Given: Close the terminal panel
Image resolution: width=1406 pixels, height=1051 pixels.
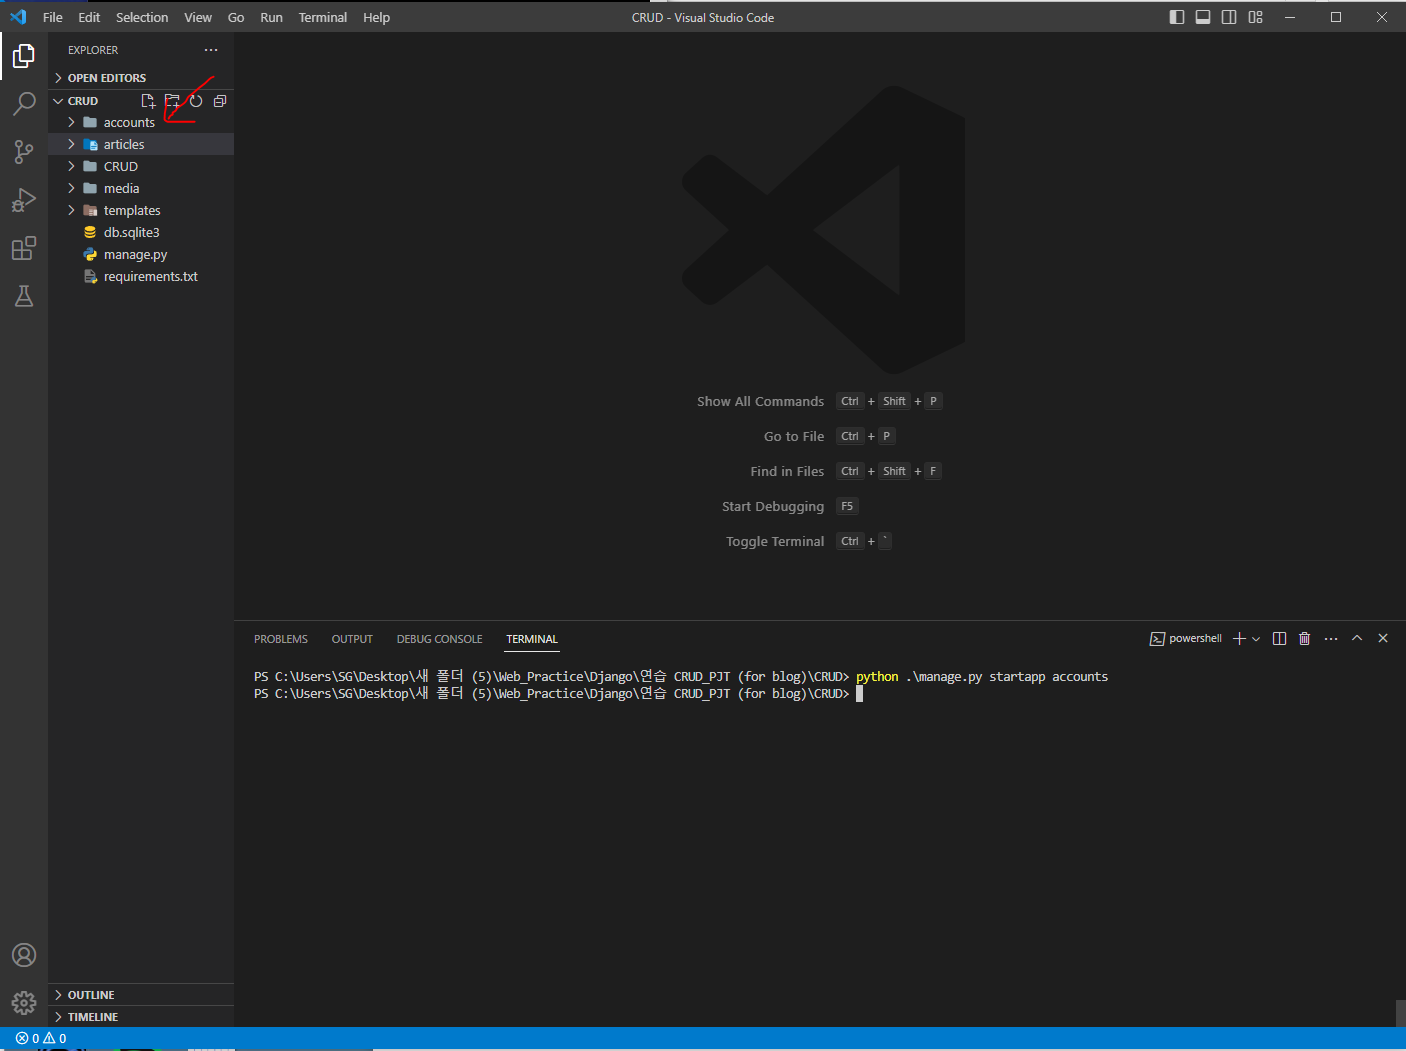Looking at the screenshot, I should click(1383, 638).
